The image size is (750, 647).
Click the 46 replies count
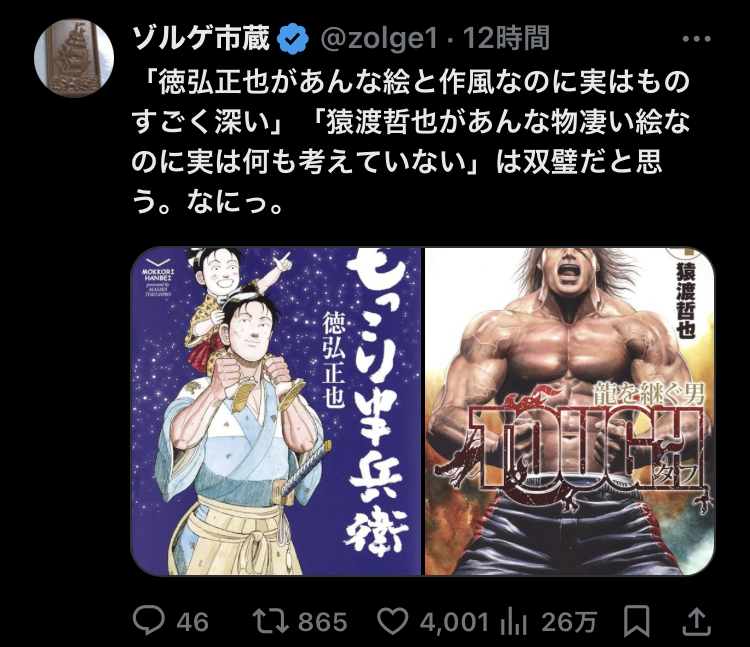192,622
